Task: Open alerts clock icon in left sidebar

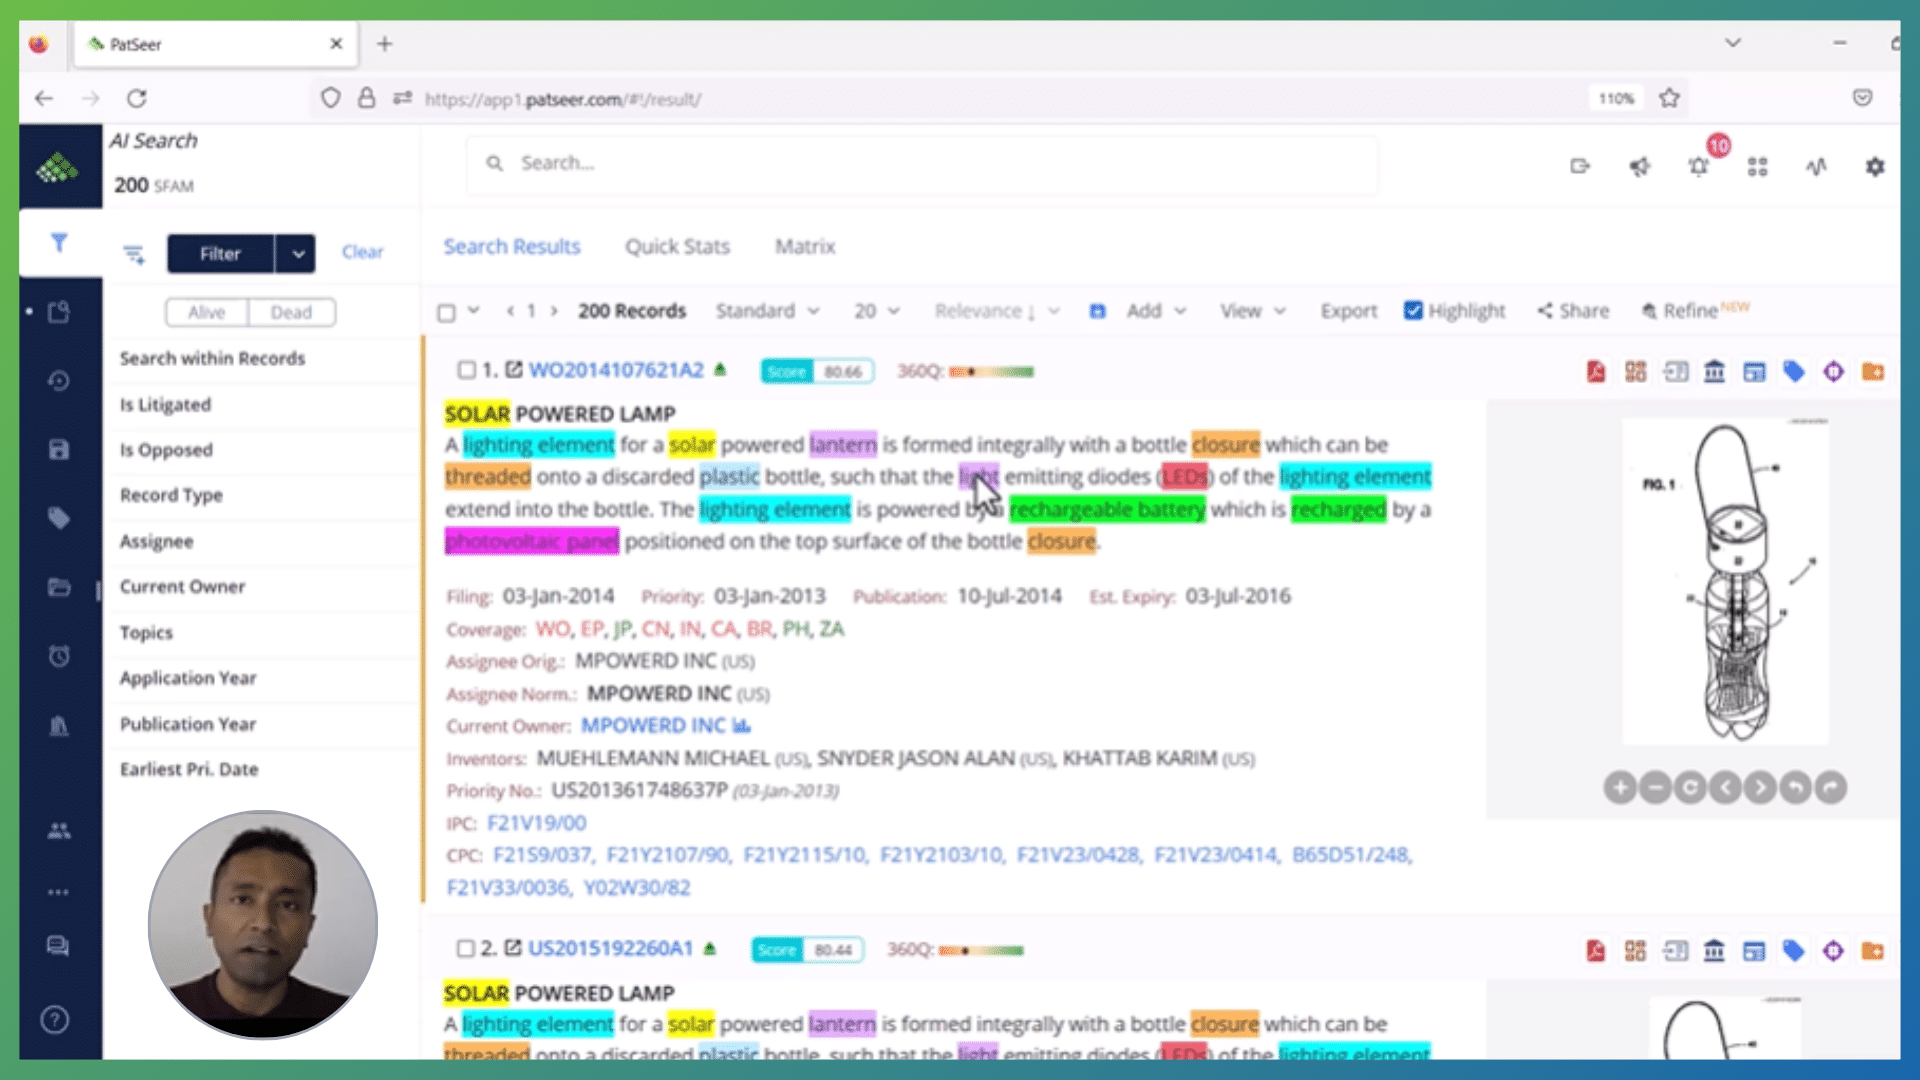Action: 59,656
